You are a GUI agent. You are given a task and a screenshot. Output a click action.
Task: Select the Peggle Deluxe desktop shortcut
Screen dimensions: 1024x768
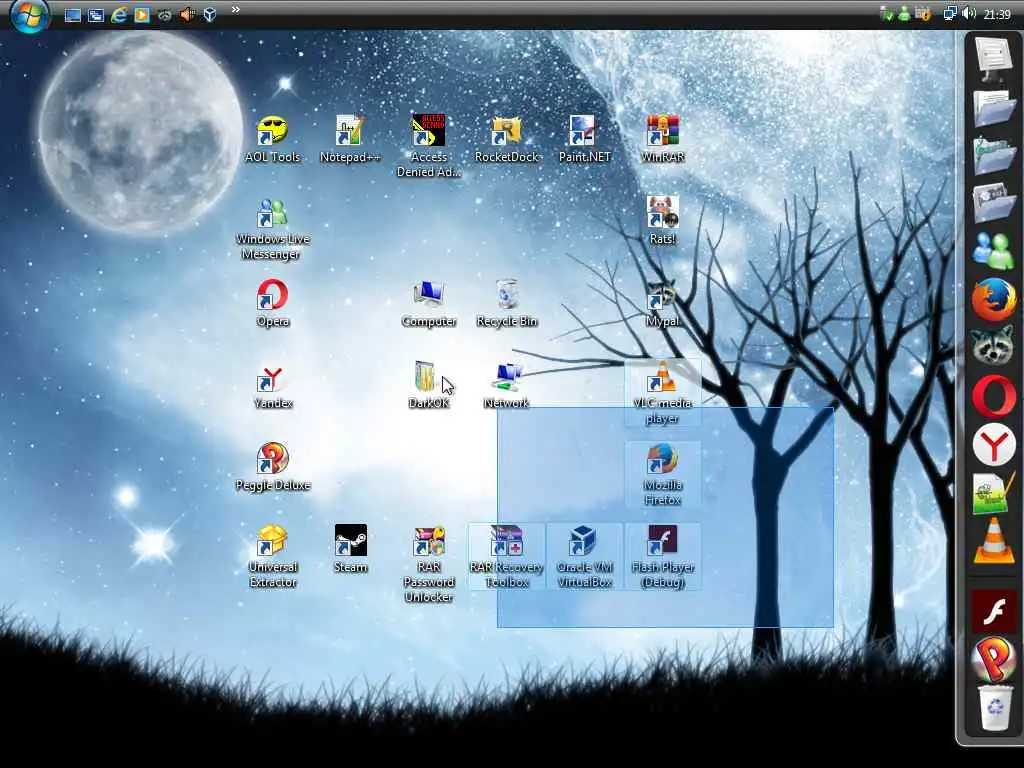tap(272, 468)
